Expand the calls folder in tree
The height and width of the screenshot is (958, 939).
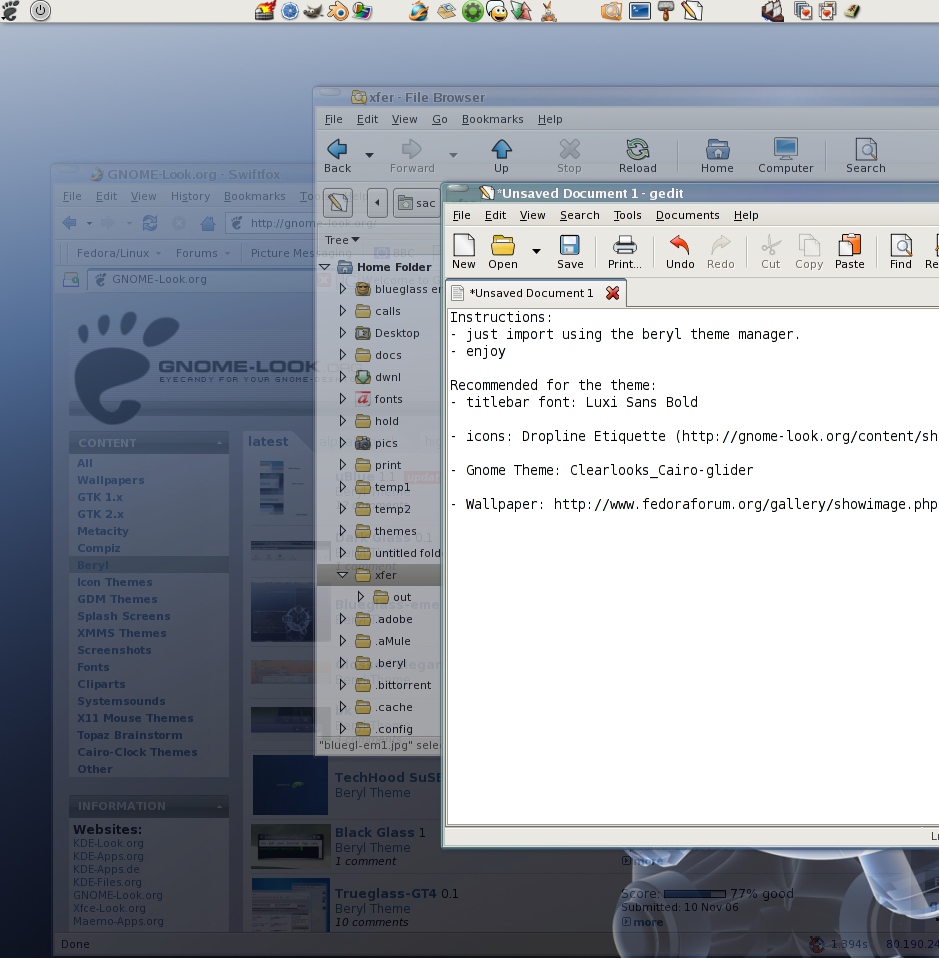pos(343,311)
